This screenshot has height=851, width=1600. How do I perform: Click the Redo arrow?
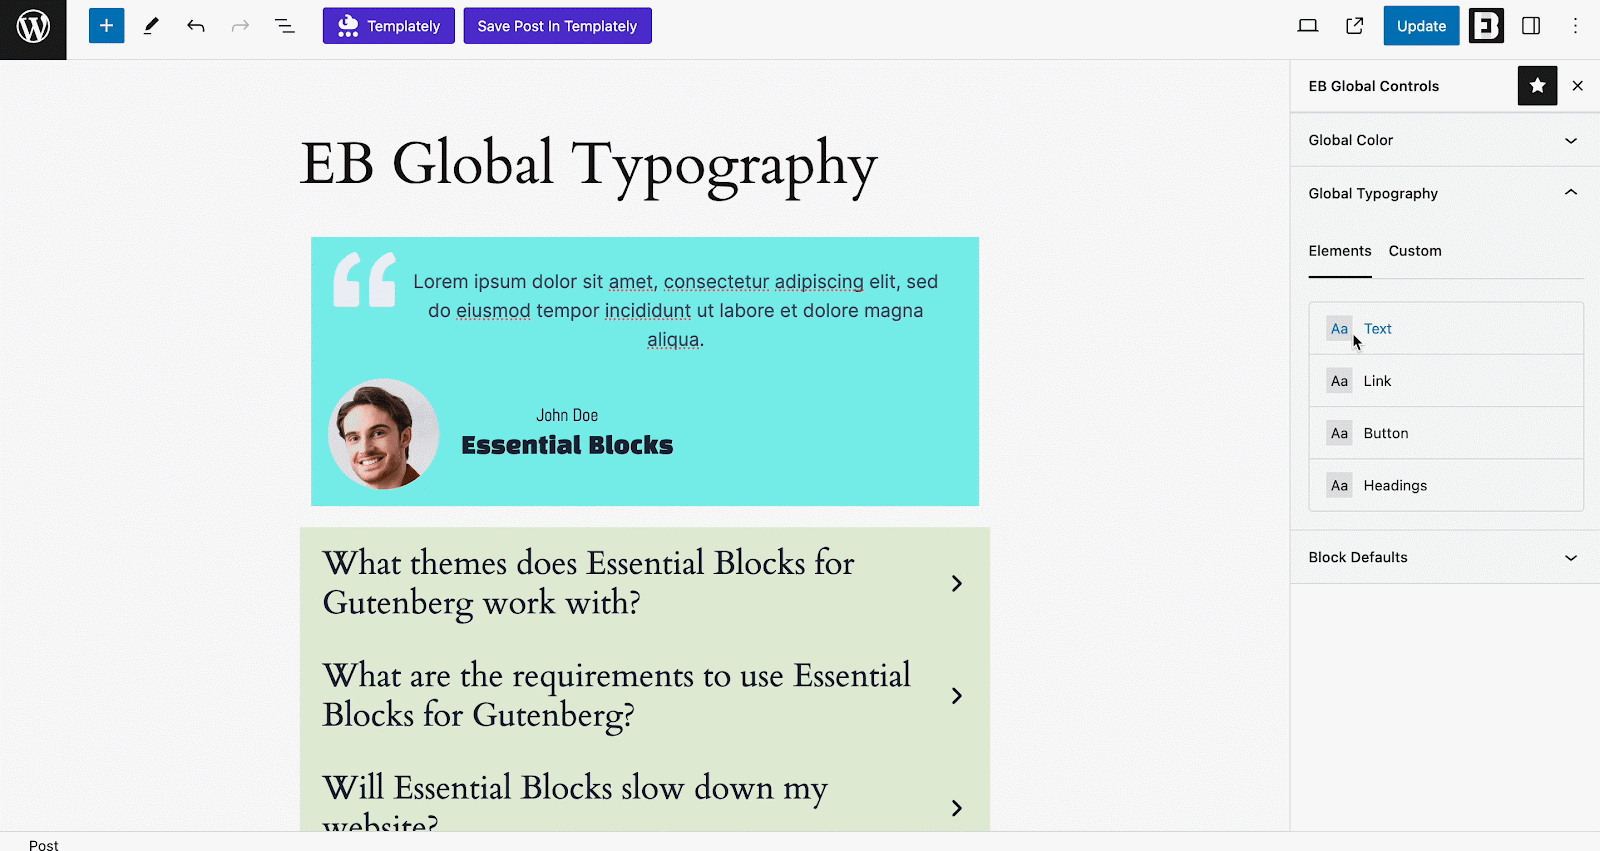coord(240,26)
